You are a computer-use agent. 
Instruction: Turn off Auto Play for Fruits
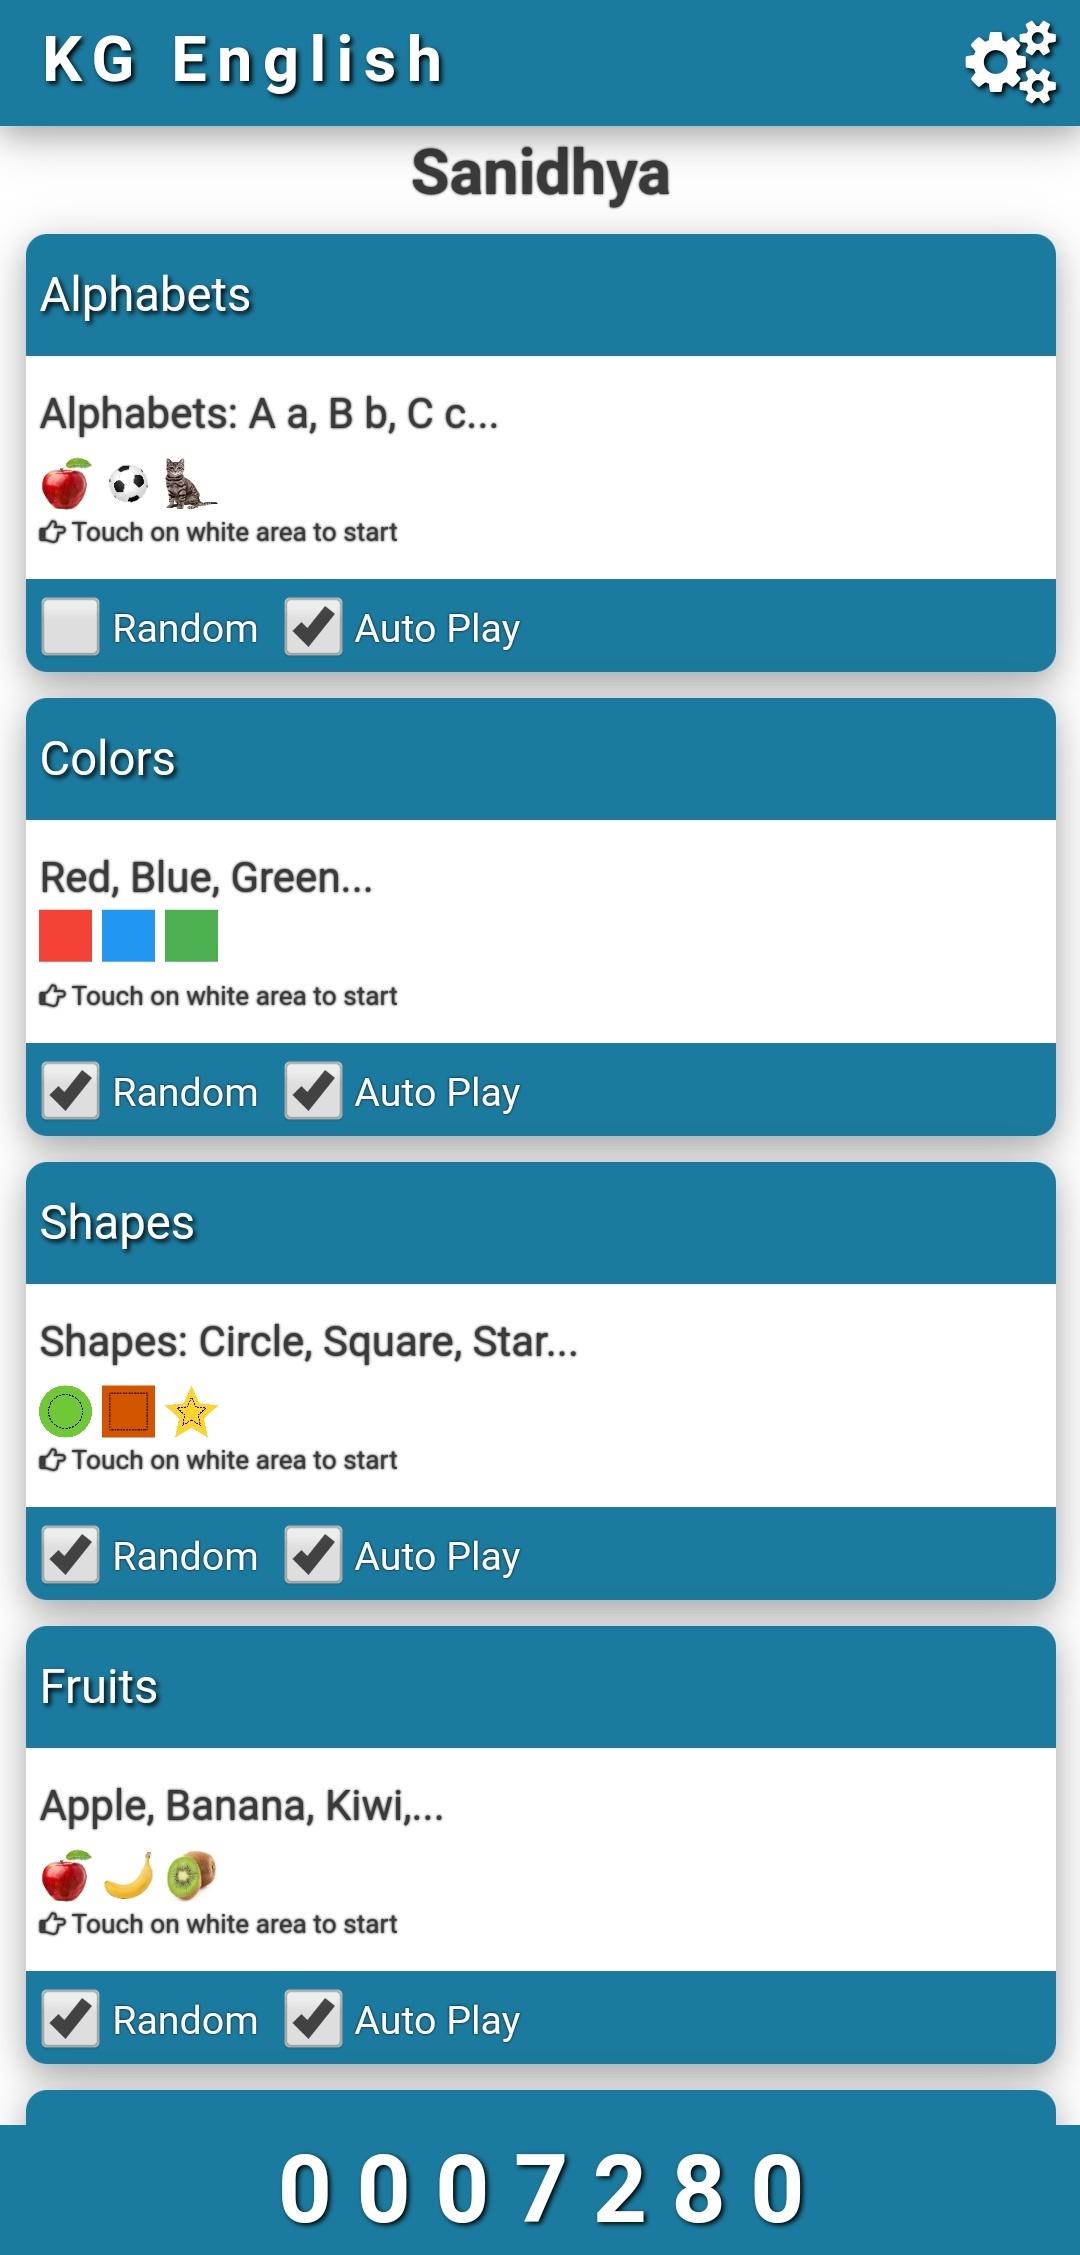click(x=313, y=2019)
